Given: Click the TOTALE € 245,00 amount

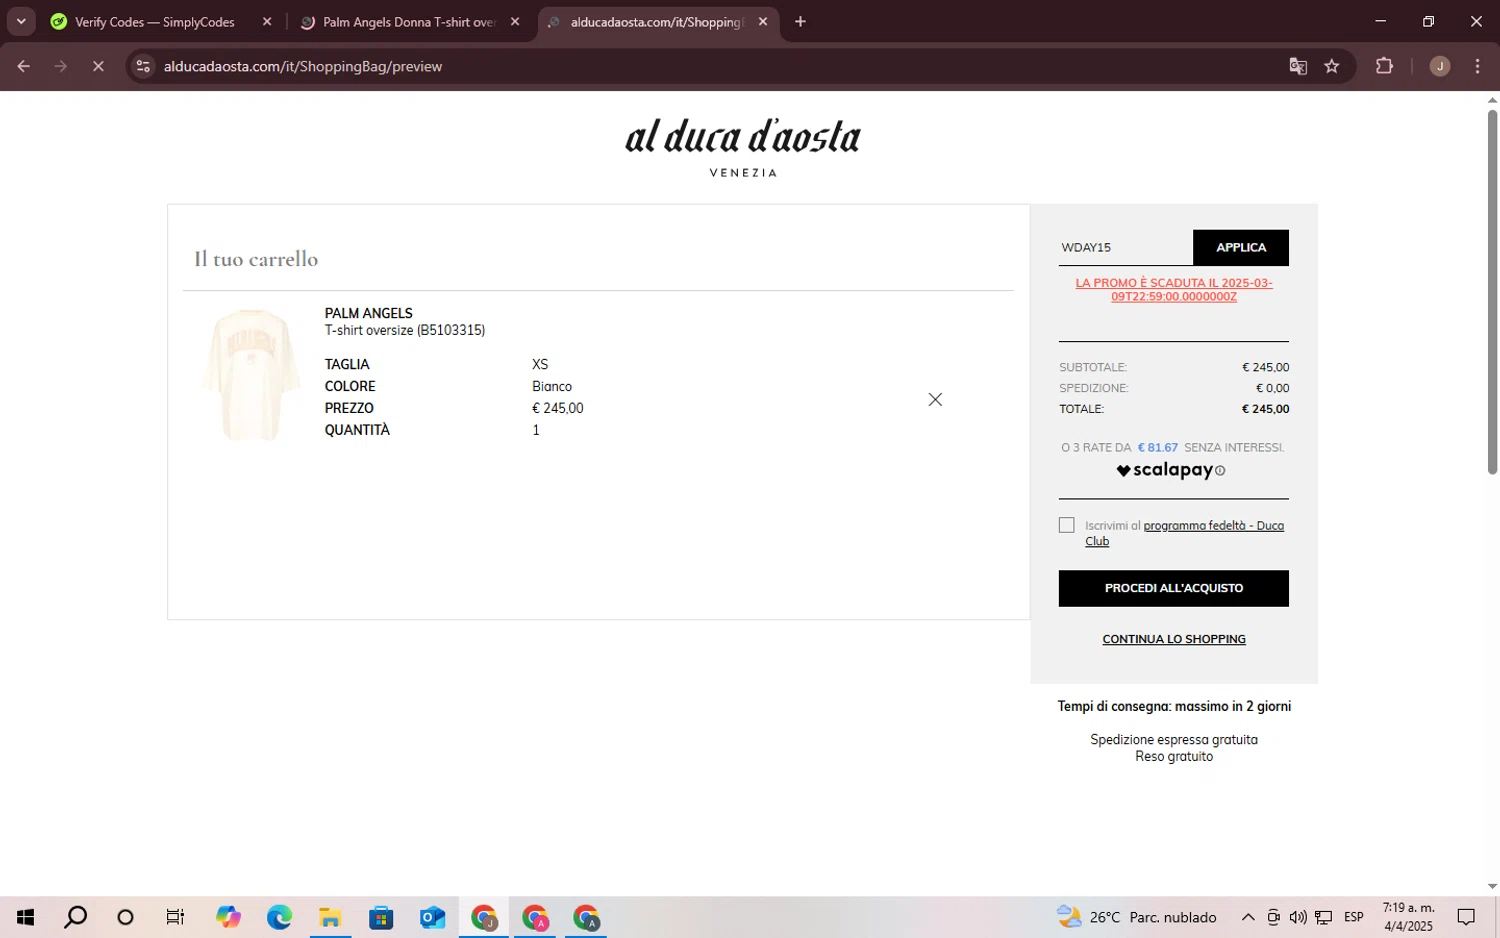Looking at the screenshot, I should 1265,409.
